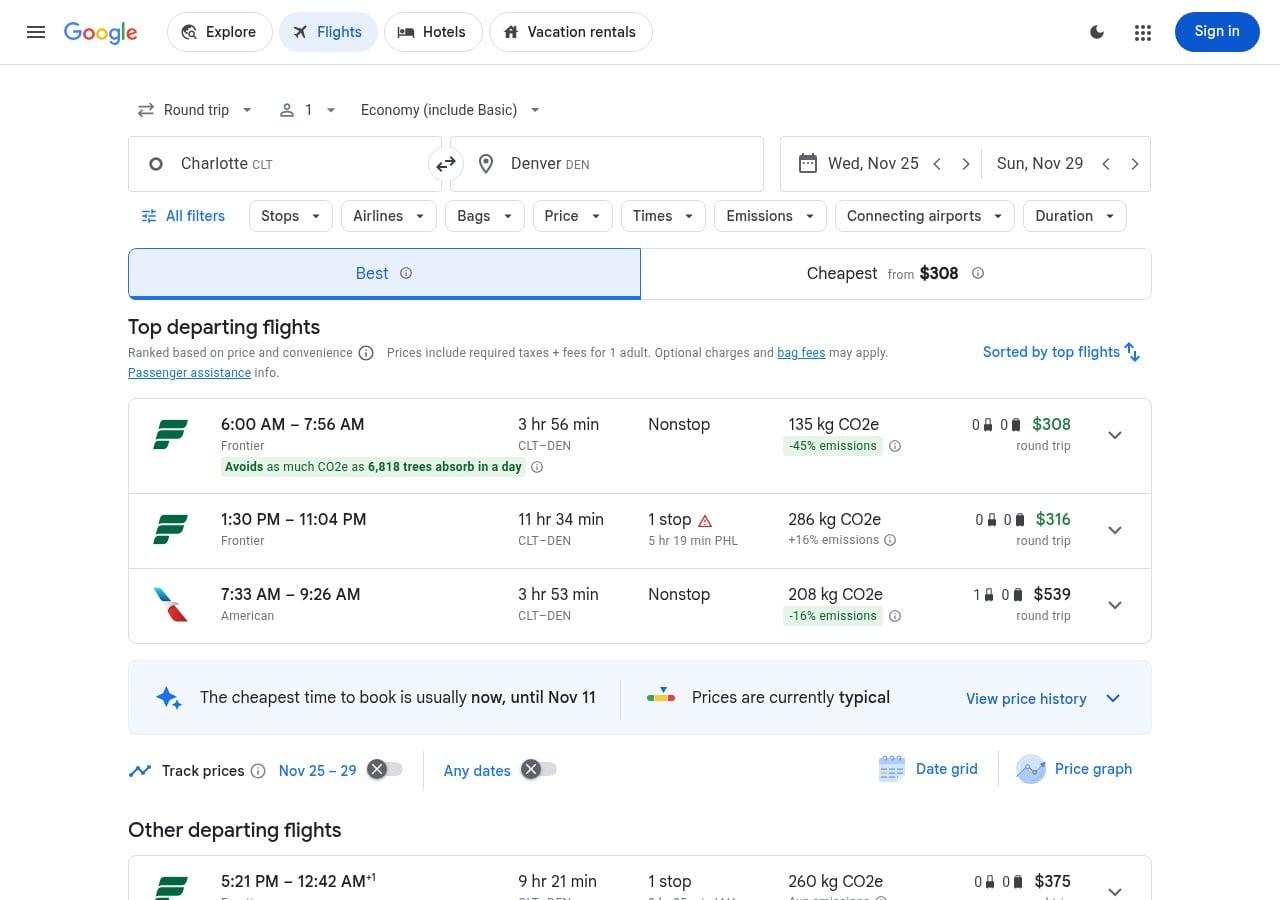This screenshot has width=1280, height=900.
Task: Open the Price graph view
Action: pyautogui.click(x=1075, y=769)
